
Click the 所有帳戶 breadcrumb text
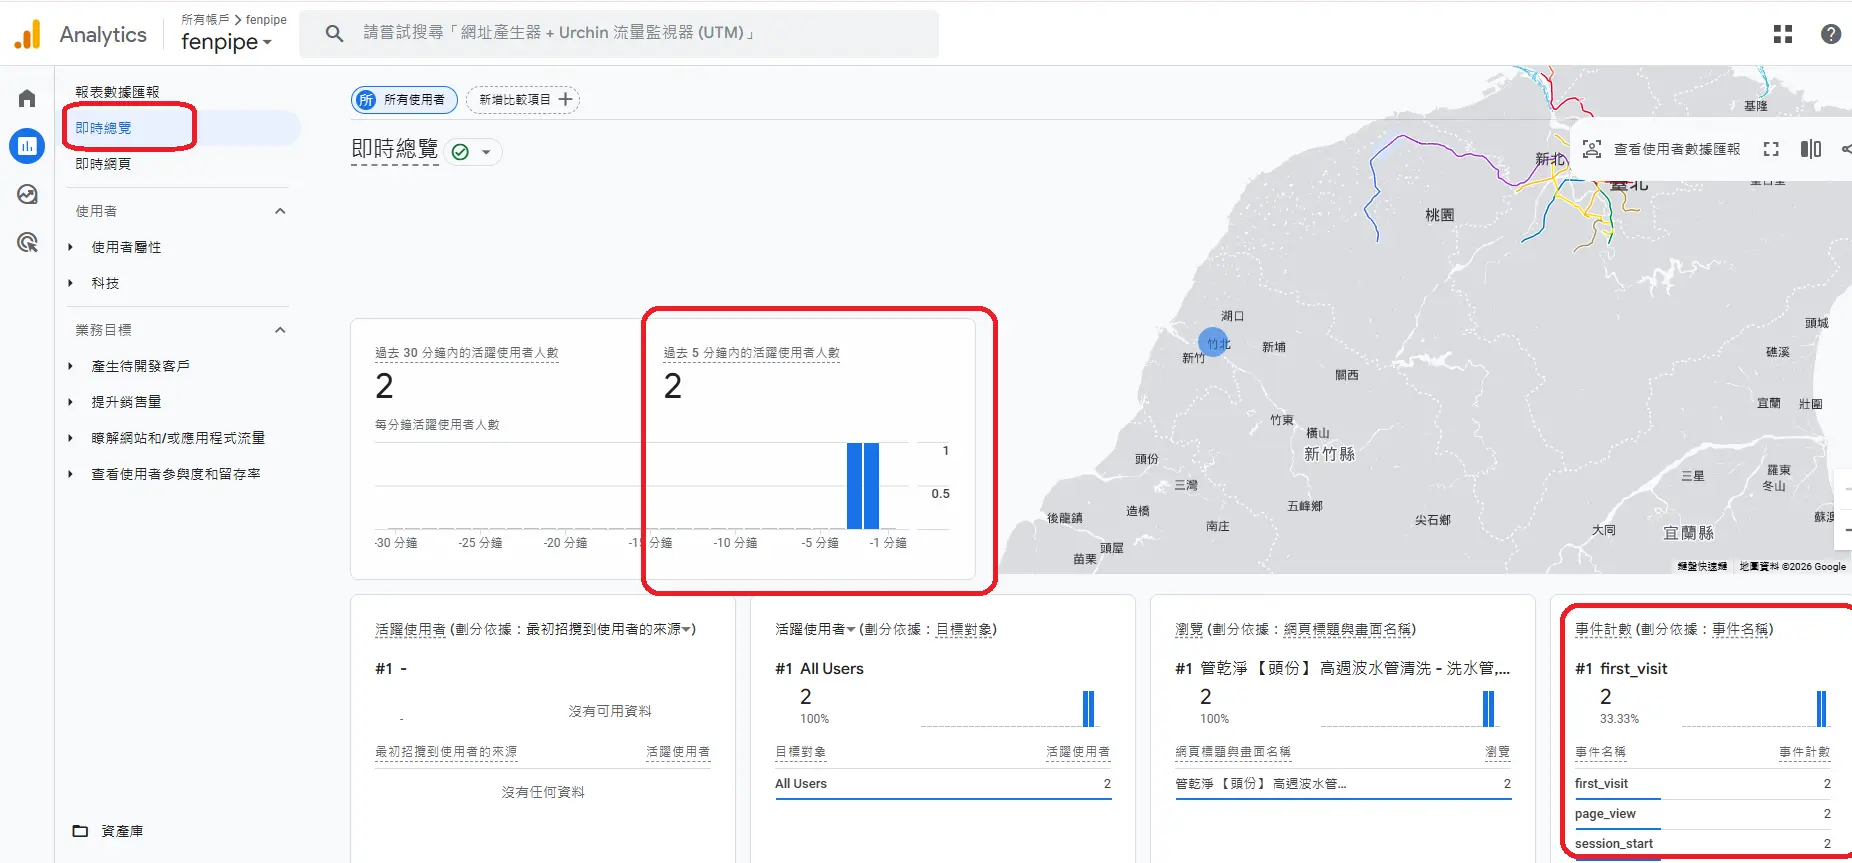205,19
